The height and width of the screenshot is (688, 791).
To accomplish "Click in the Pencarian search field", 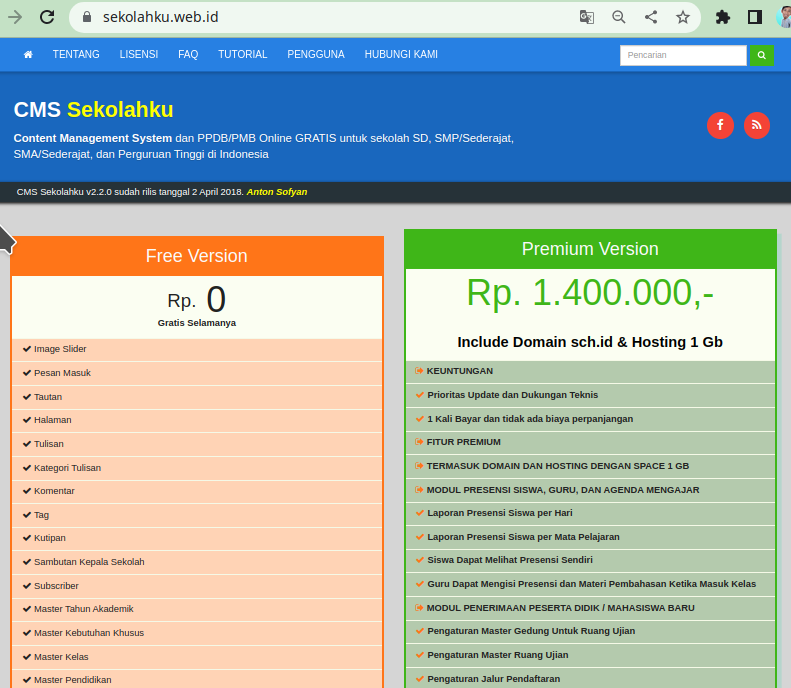I will tap(683, 56).
